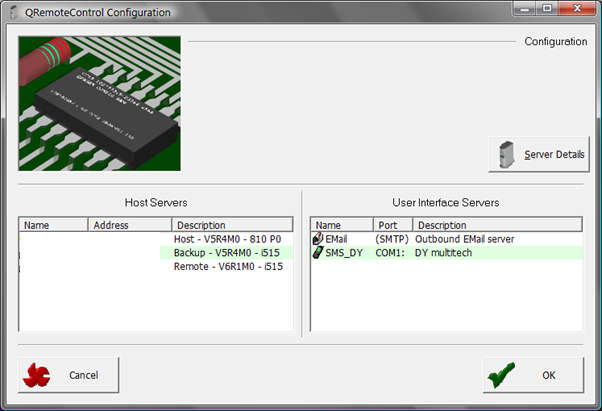Sort Host Servers by Address column
The image size is (602, 411).
pos(130,225)
